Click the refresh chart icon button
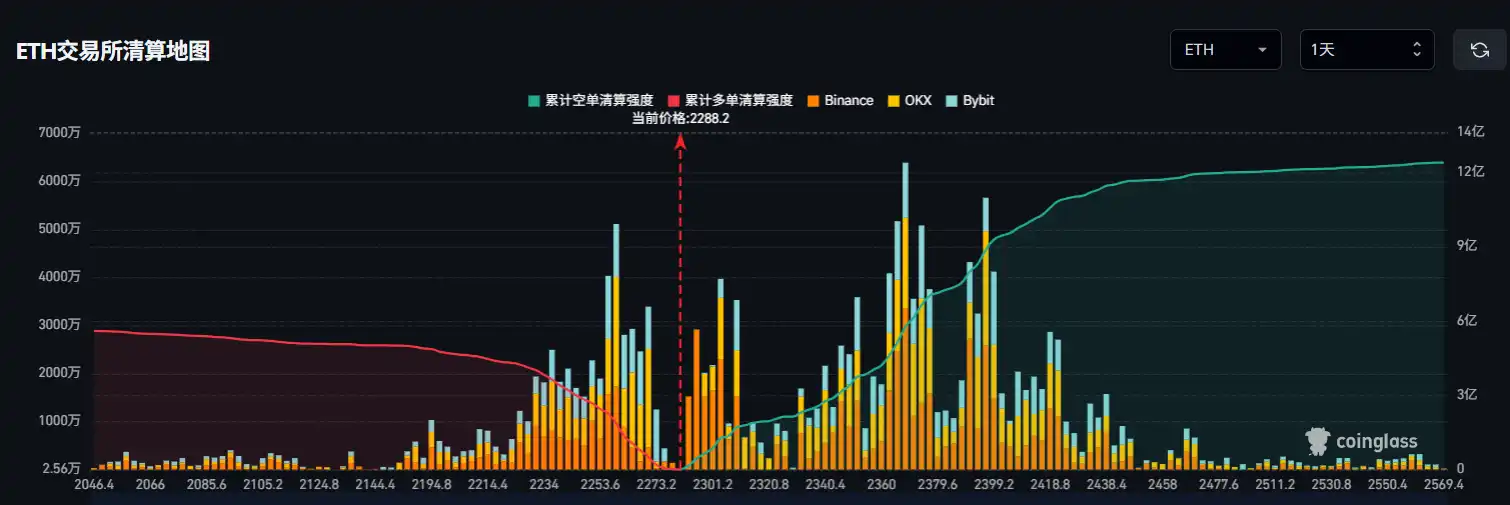This screenshot has height=505, width=1510. pos(1479,50)
